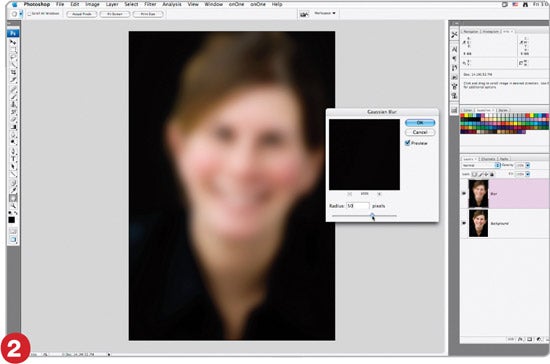550x364 pixels.
Task: Hide the Background layer
Action: tap(464, 223)
